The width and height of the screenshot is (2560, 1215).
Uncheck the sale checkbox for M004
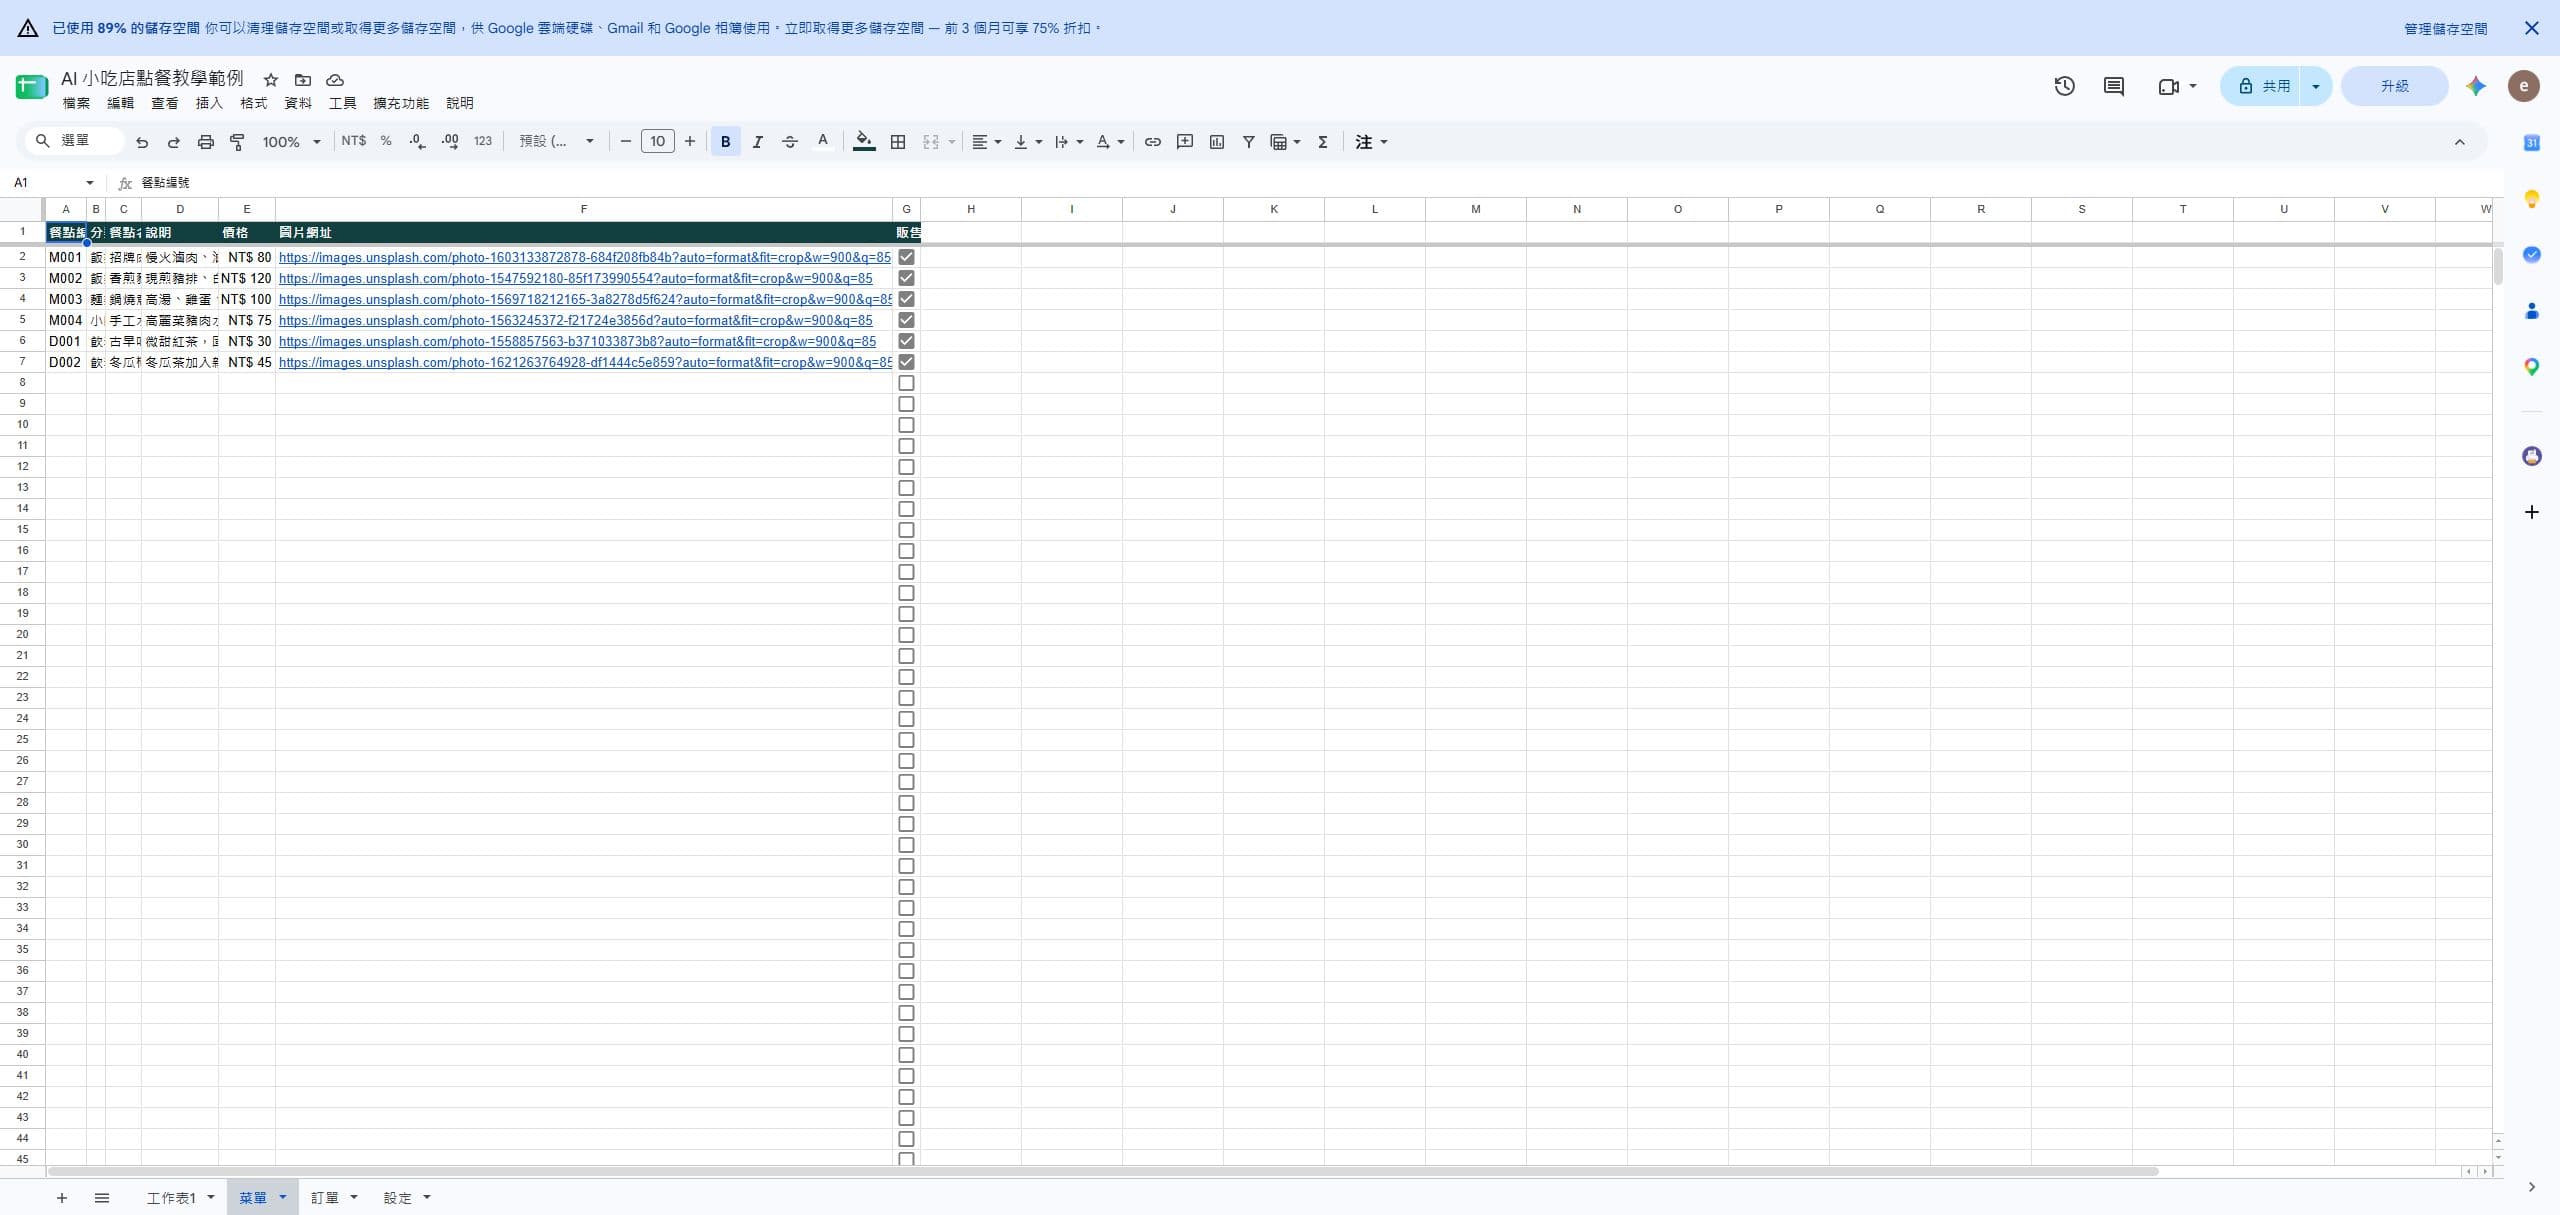907,320
